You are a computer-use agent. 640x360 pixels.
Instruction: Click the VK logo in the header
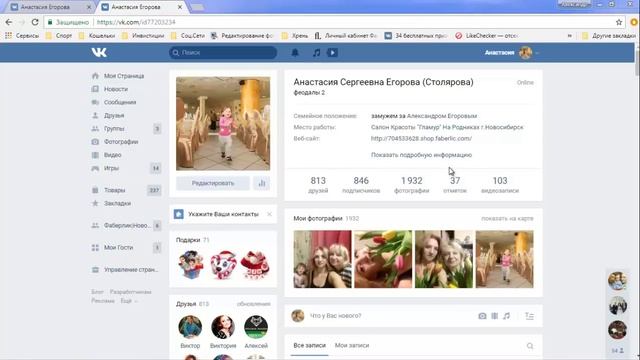(x=99, y=52)
